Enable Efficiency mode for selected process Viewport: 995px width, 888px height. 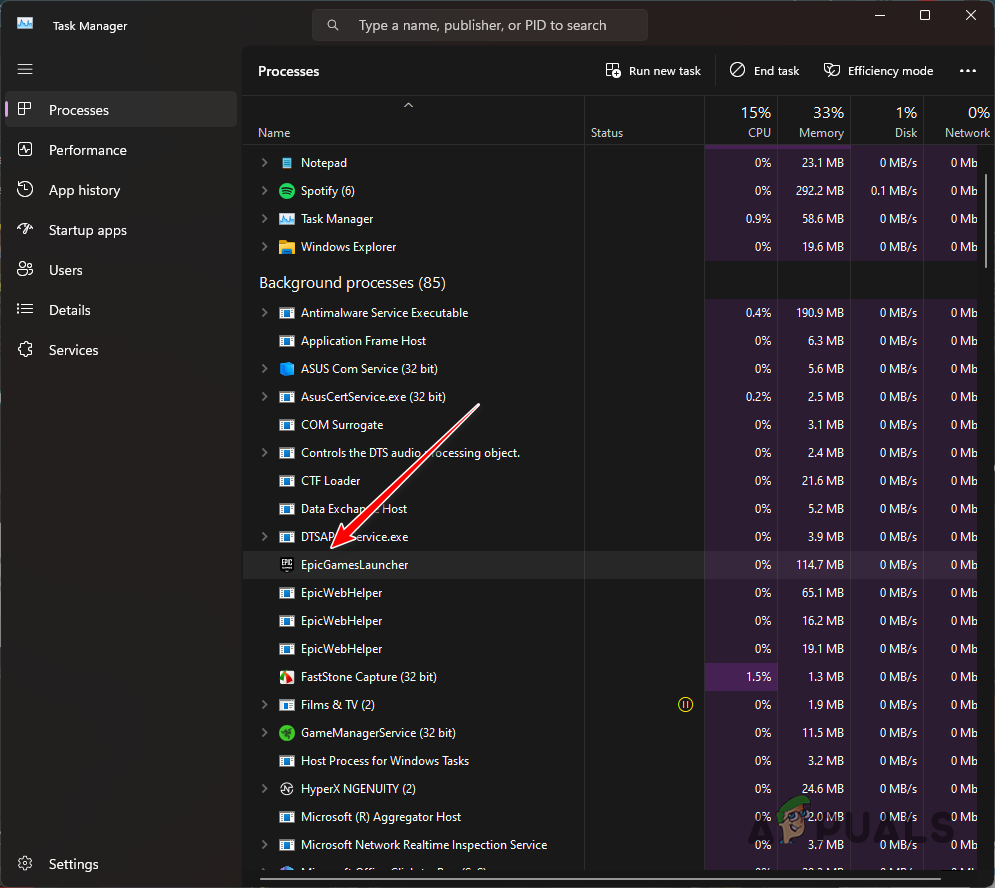tap(878, 70)
